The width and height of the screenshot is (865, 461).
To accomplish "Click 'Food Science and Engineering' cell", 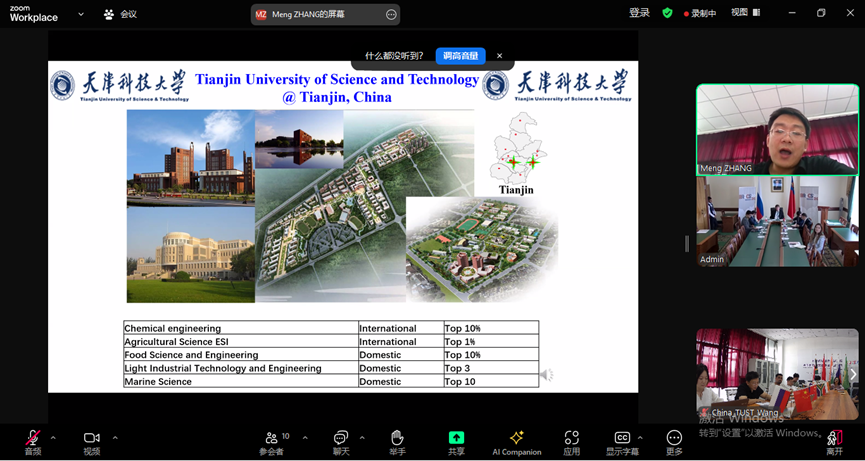I will (241, 355).
